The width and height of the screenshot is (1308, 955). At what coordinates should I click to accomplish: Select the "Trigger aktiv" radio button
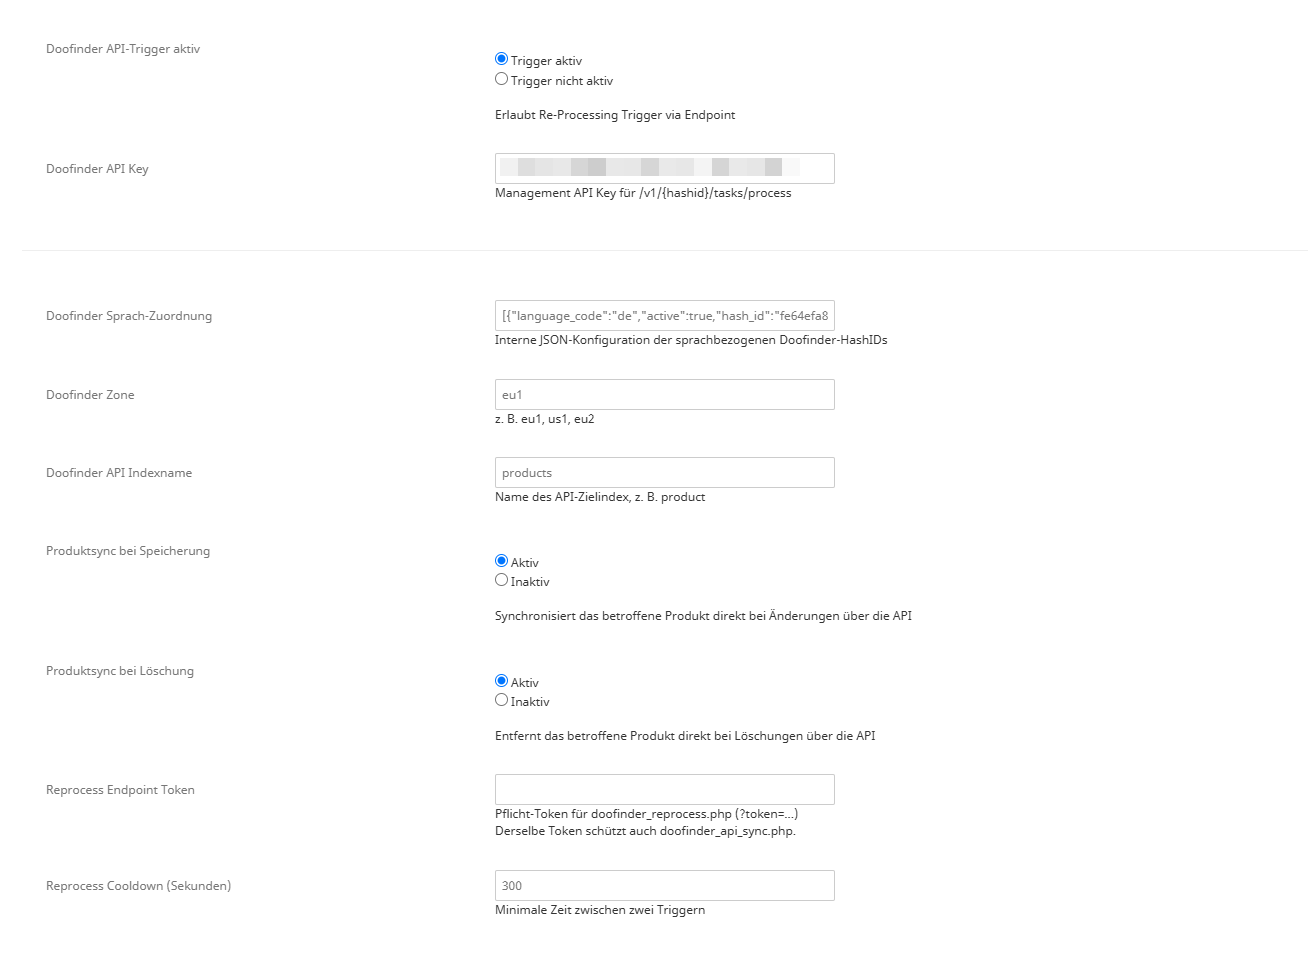point(502,59)
